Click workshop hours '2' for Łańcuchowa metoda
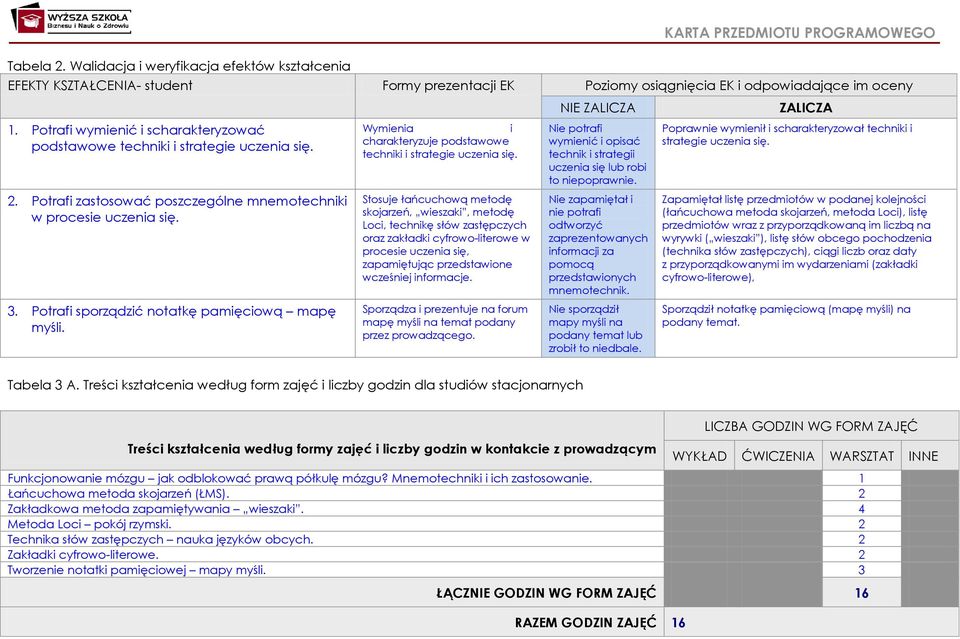This screenshot has width=960, height=639. (861, 494)
